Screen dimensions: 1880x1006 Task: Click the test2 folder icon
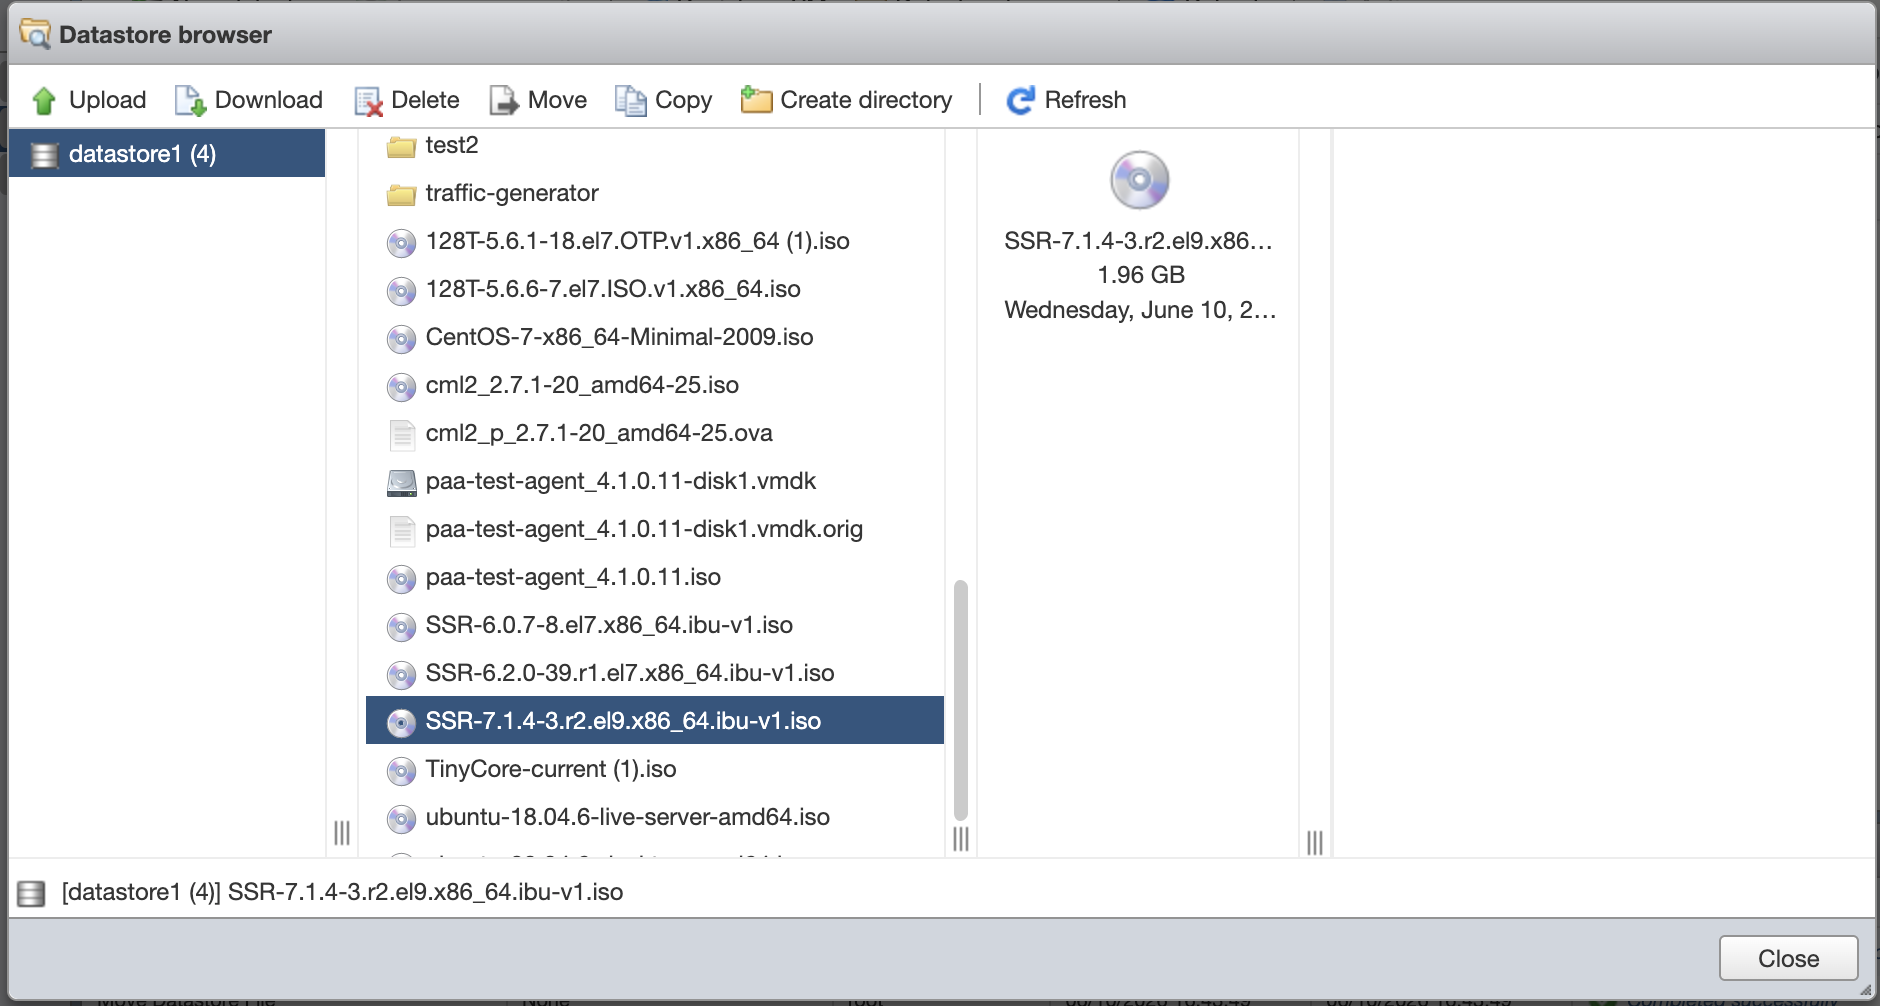401,147
